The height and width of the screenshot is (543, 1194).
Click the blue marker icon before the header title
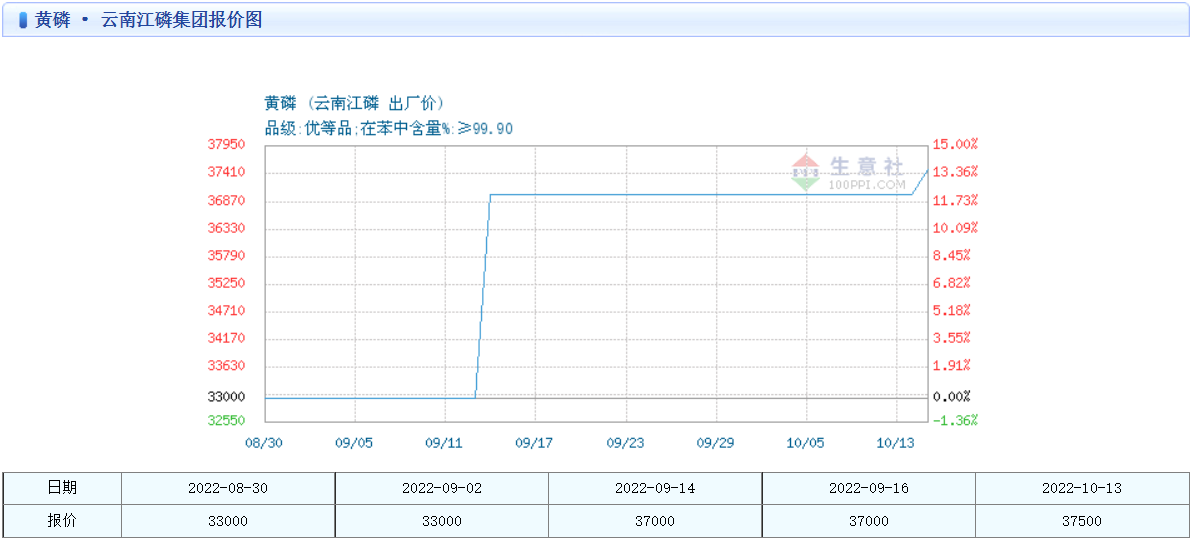coord(22,21)
